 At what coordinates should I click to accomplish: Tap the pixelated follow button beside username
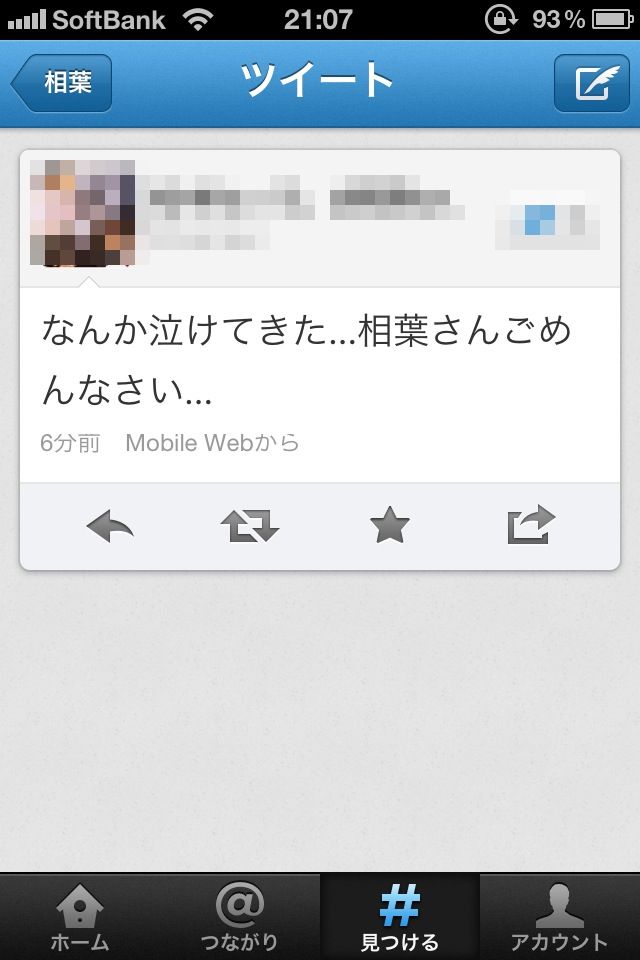(547, 220)
